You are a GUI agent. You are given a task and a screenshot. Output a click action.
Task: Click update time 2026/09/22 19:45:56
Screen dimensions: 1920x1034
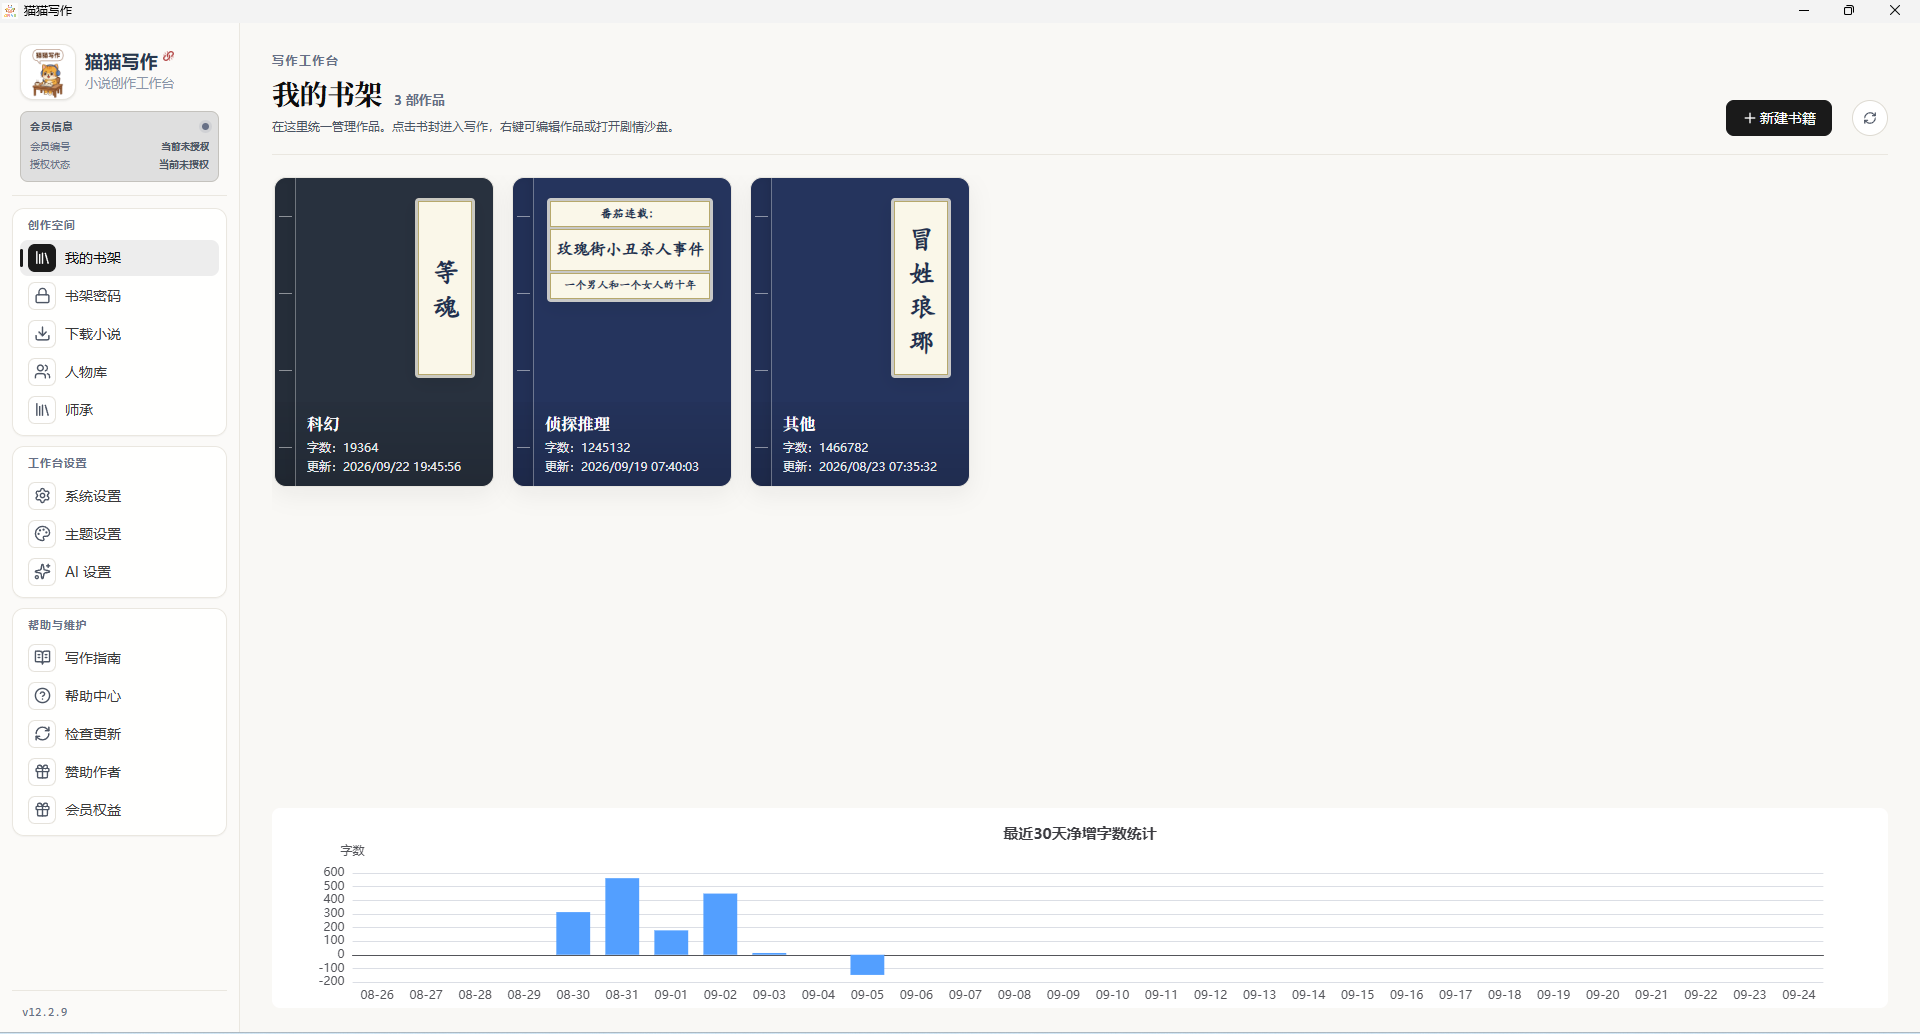(x=402, y=467)
